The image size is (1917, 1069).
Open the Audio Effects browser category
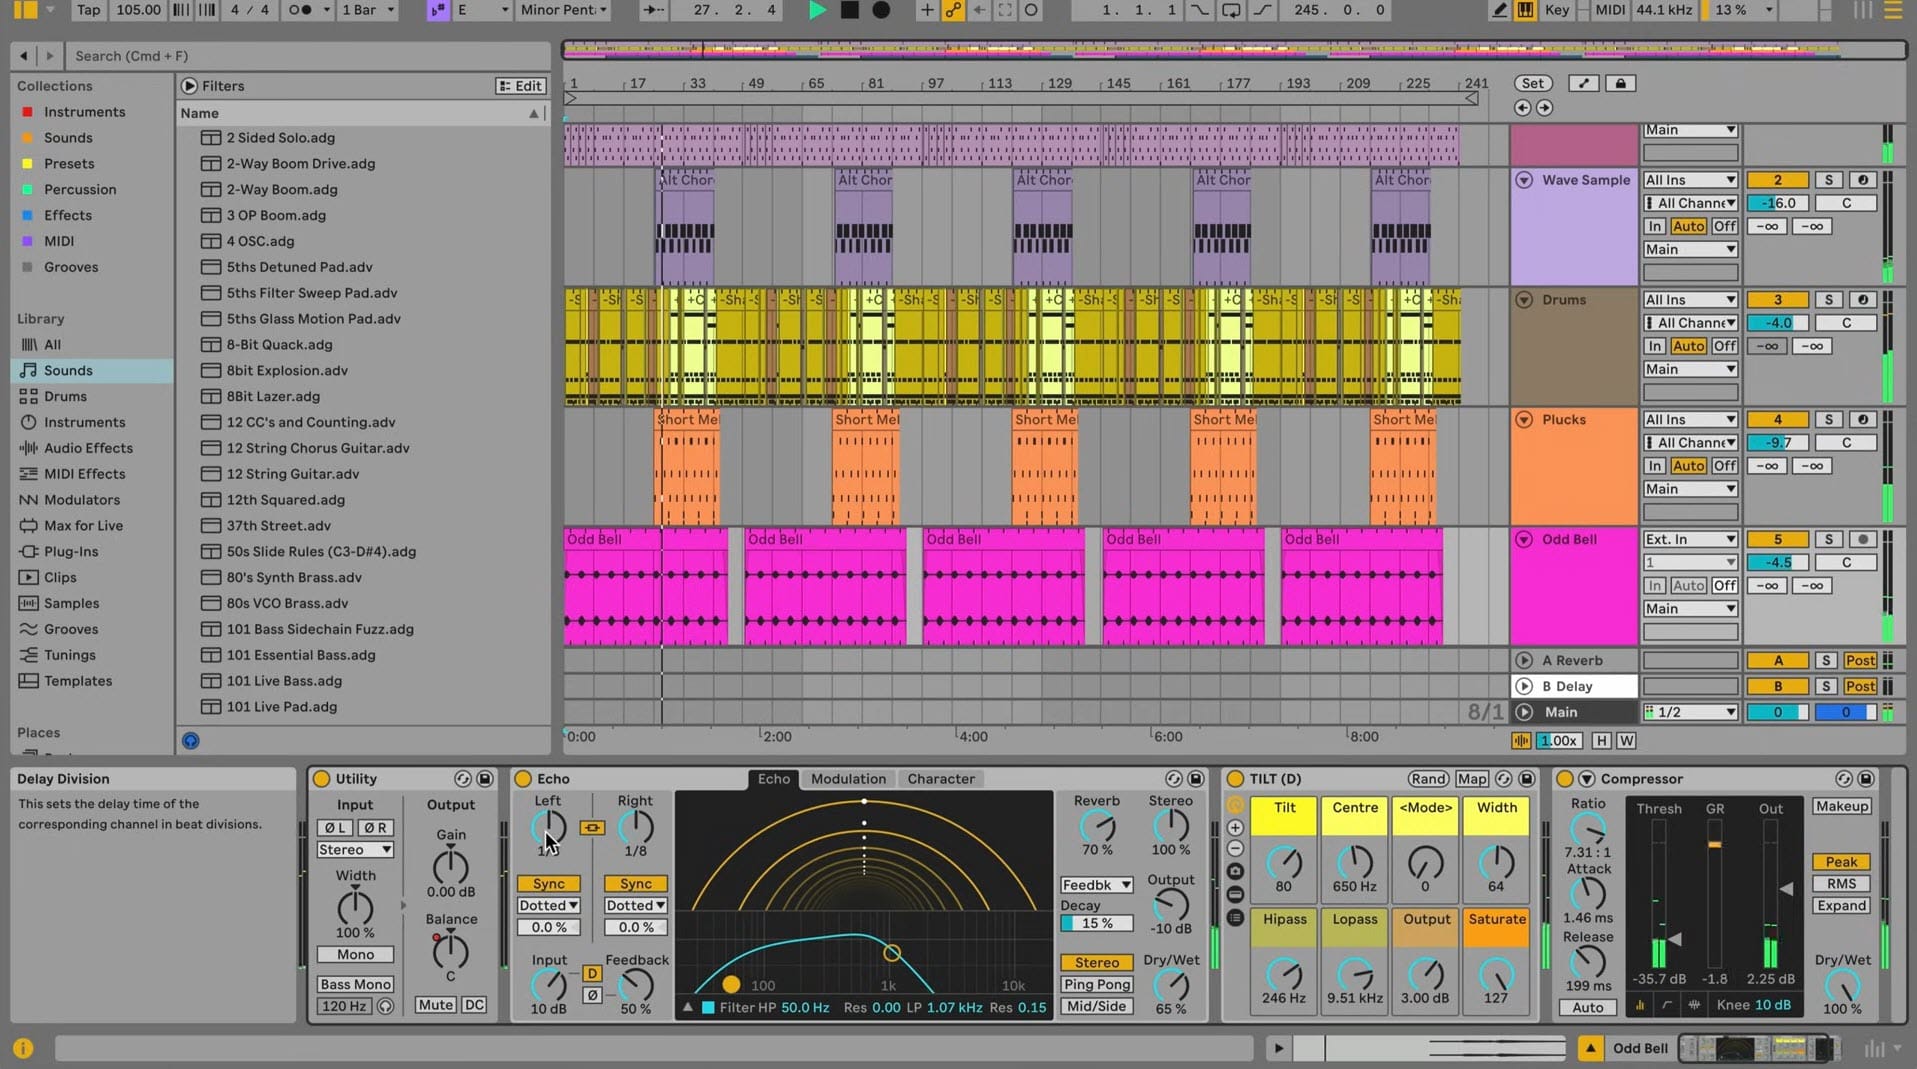pos(86,447)
